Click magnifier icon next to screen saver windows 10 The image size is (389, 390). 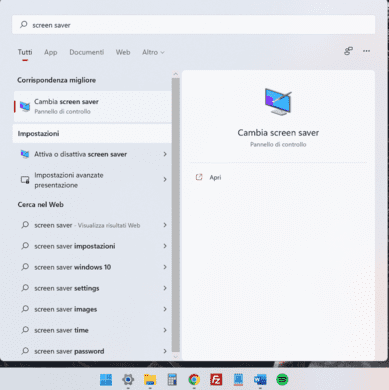25,267
